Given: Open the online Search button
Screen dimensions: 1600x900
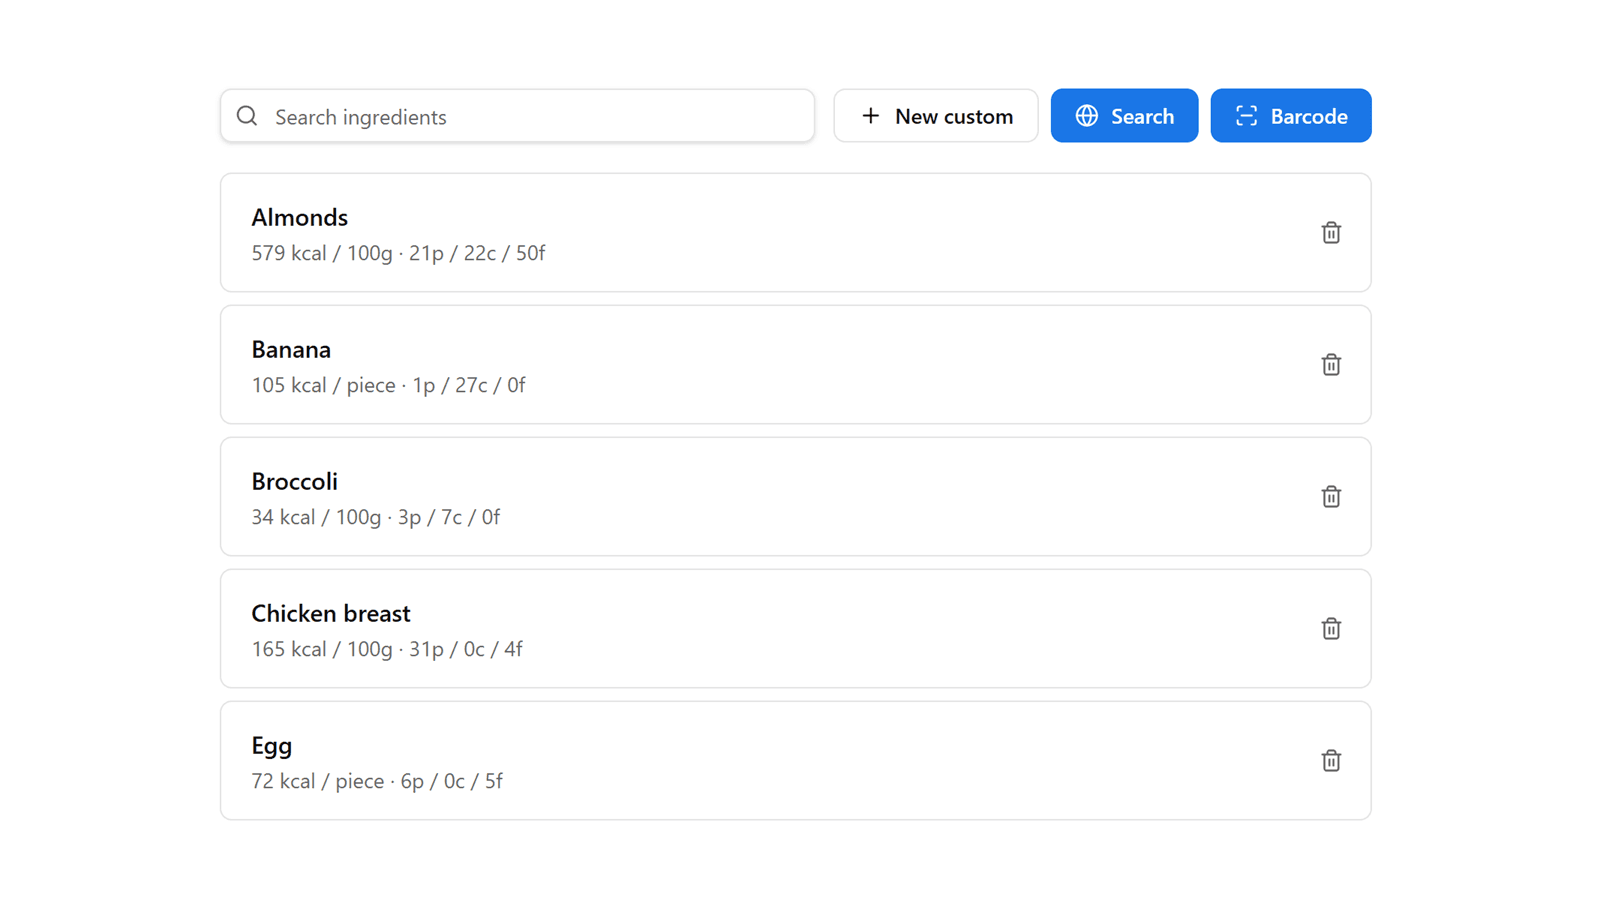Looking at the screenshot, I should (1124, 116).
